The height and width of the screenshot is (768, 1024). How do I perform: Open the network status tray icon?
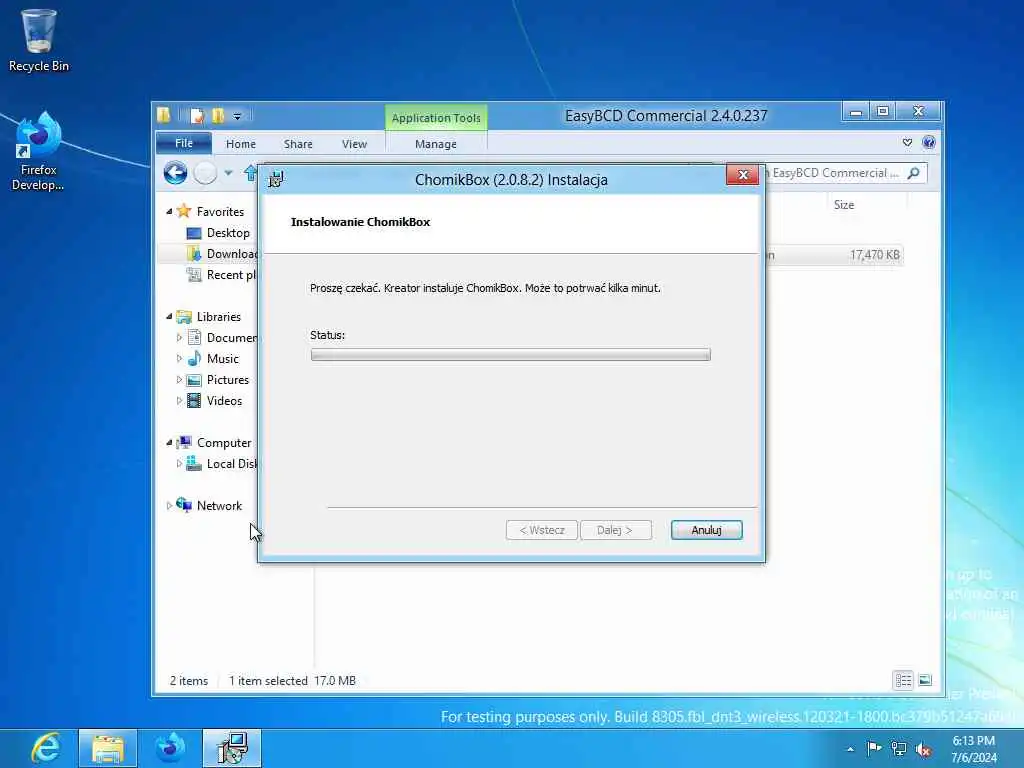(x=899, y=749)
